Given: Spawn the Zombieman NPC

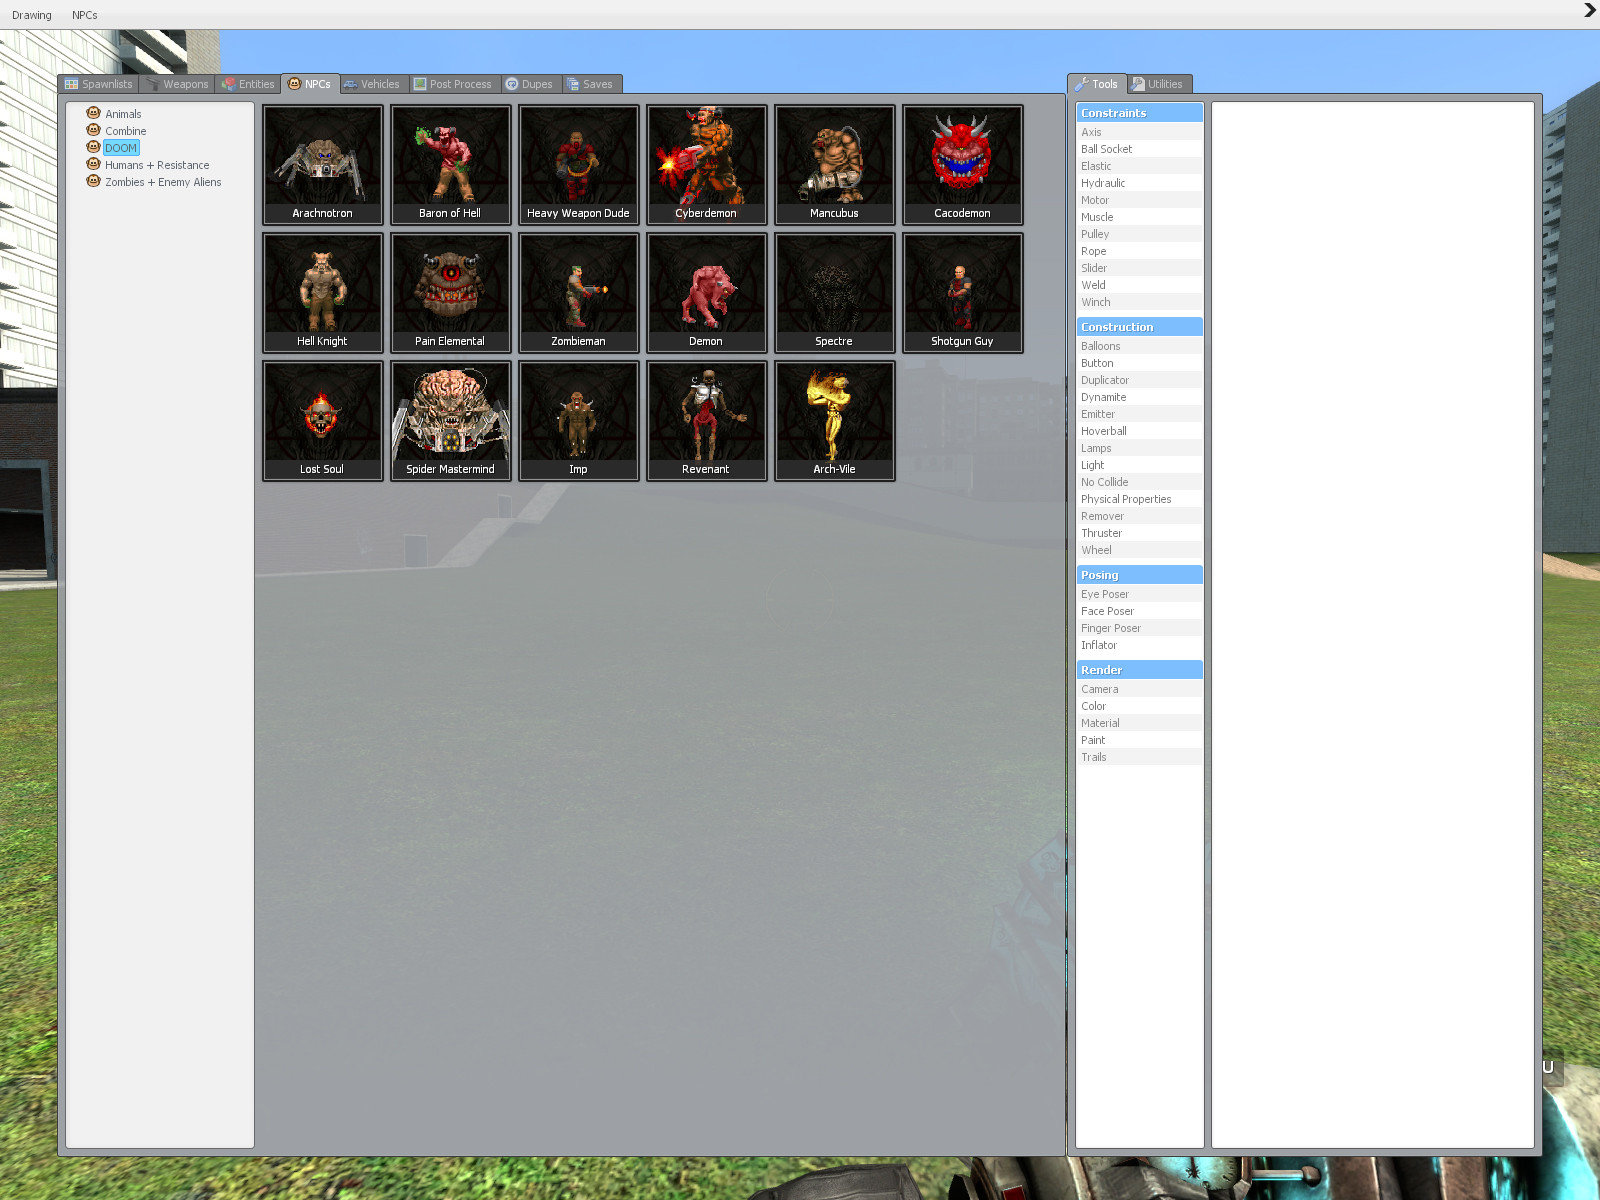Looking at the screenshot, I should 578,293.
